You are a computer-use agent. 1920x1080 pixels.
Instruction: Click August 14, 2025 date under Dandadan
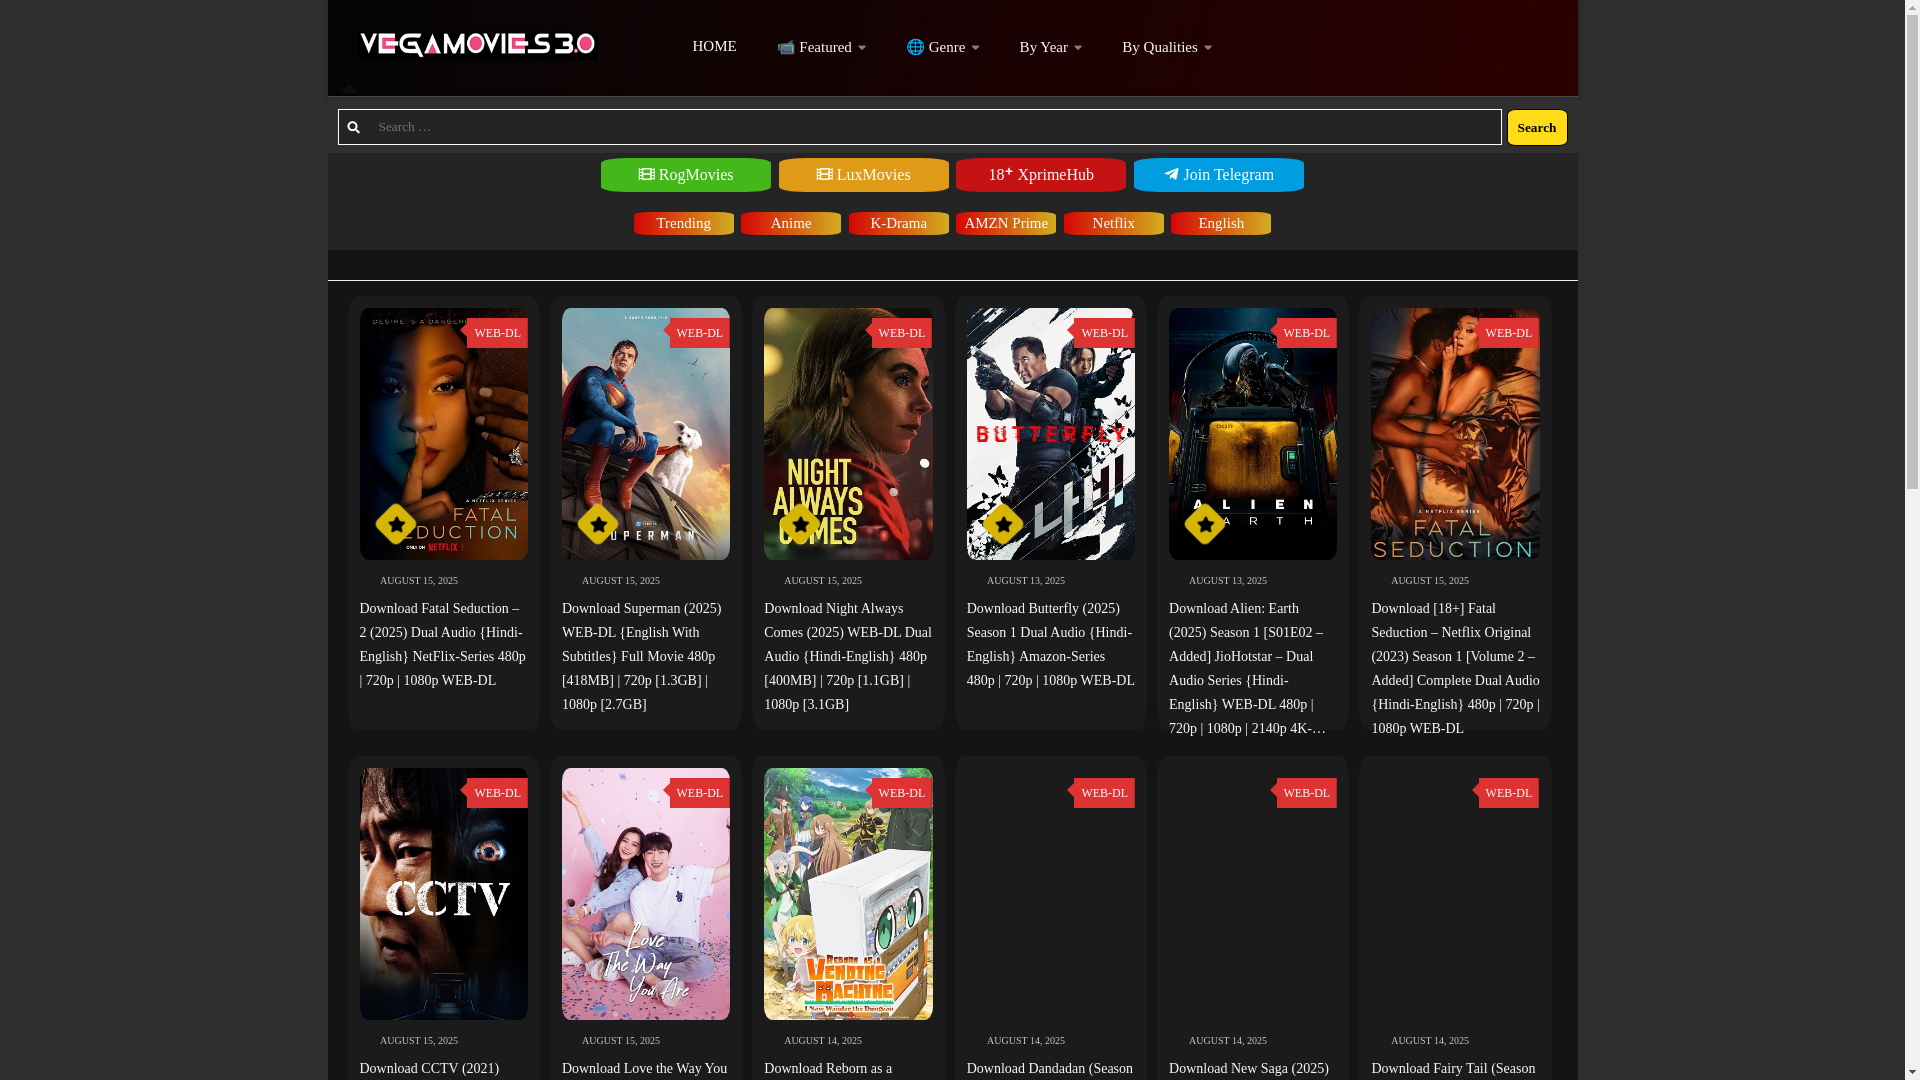(1026, 1041)
